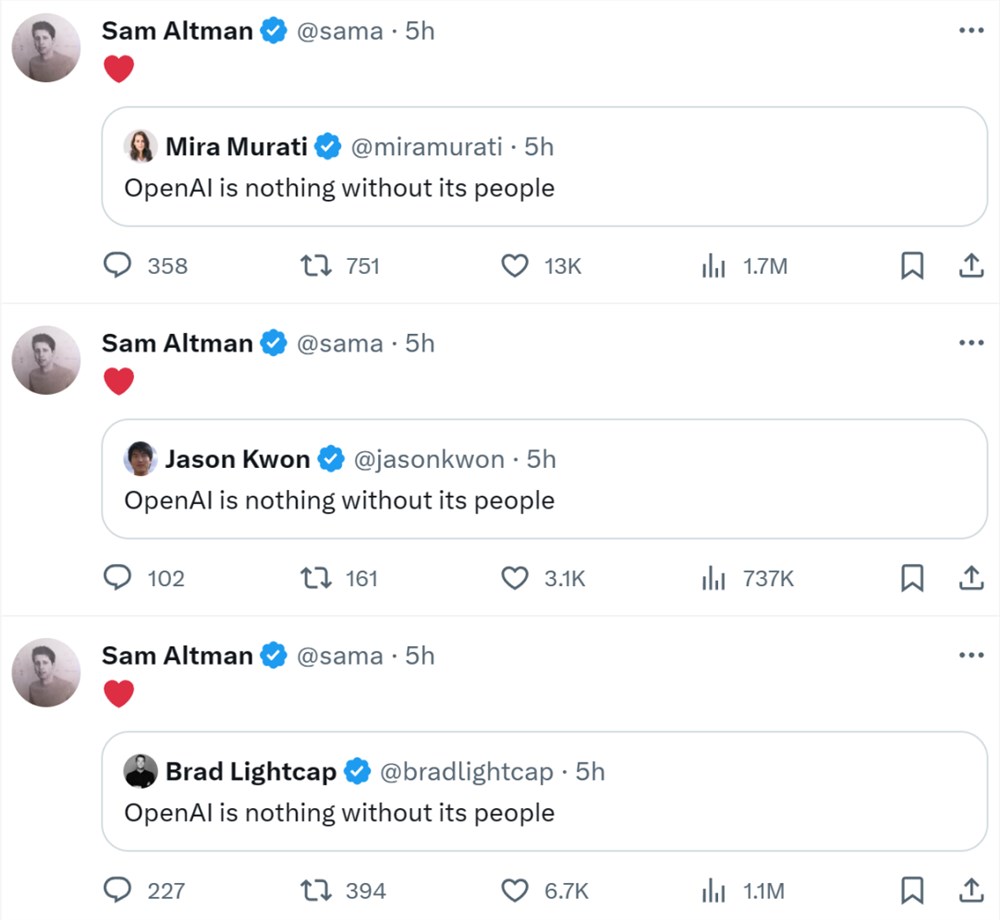Reply to the tweet with 102 replies

(117, 578)
